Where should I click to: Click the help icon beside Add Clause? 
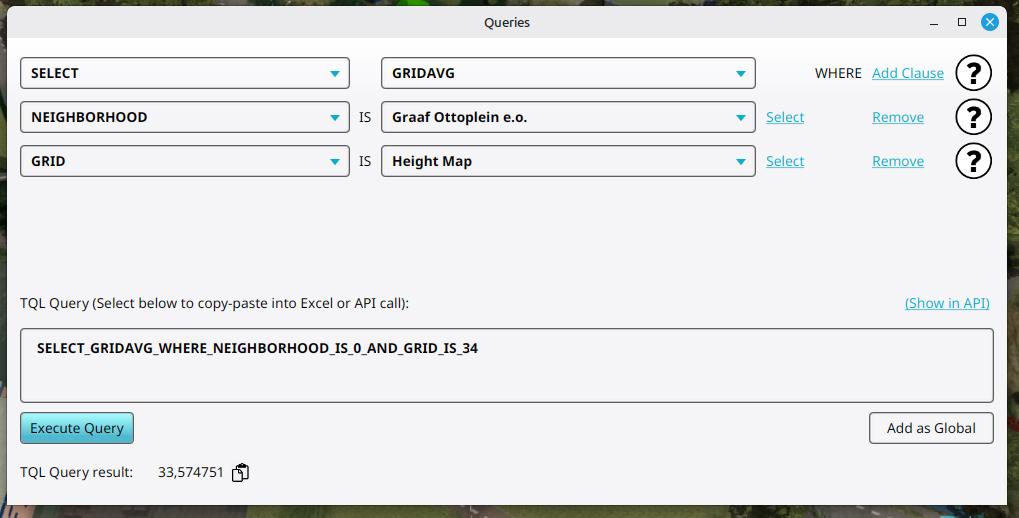pyautogui.click(x=973, y=73)
